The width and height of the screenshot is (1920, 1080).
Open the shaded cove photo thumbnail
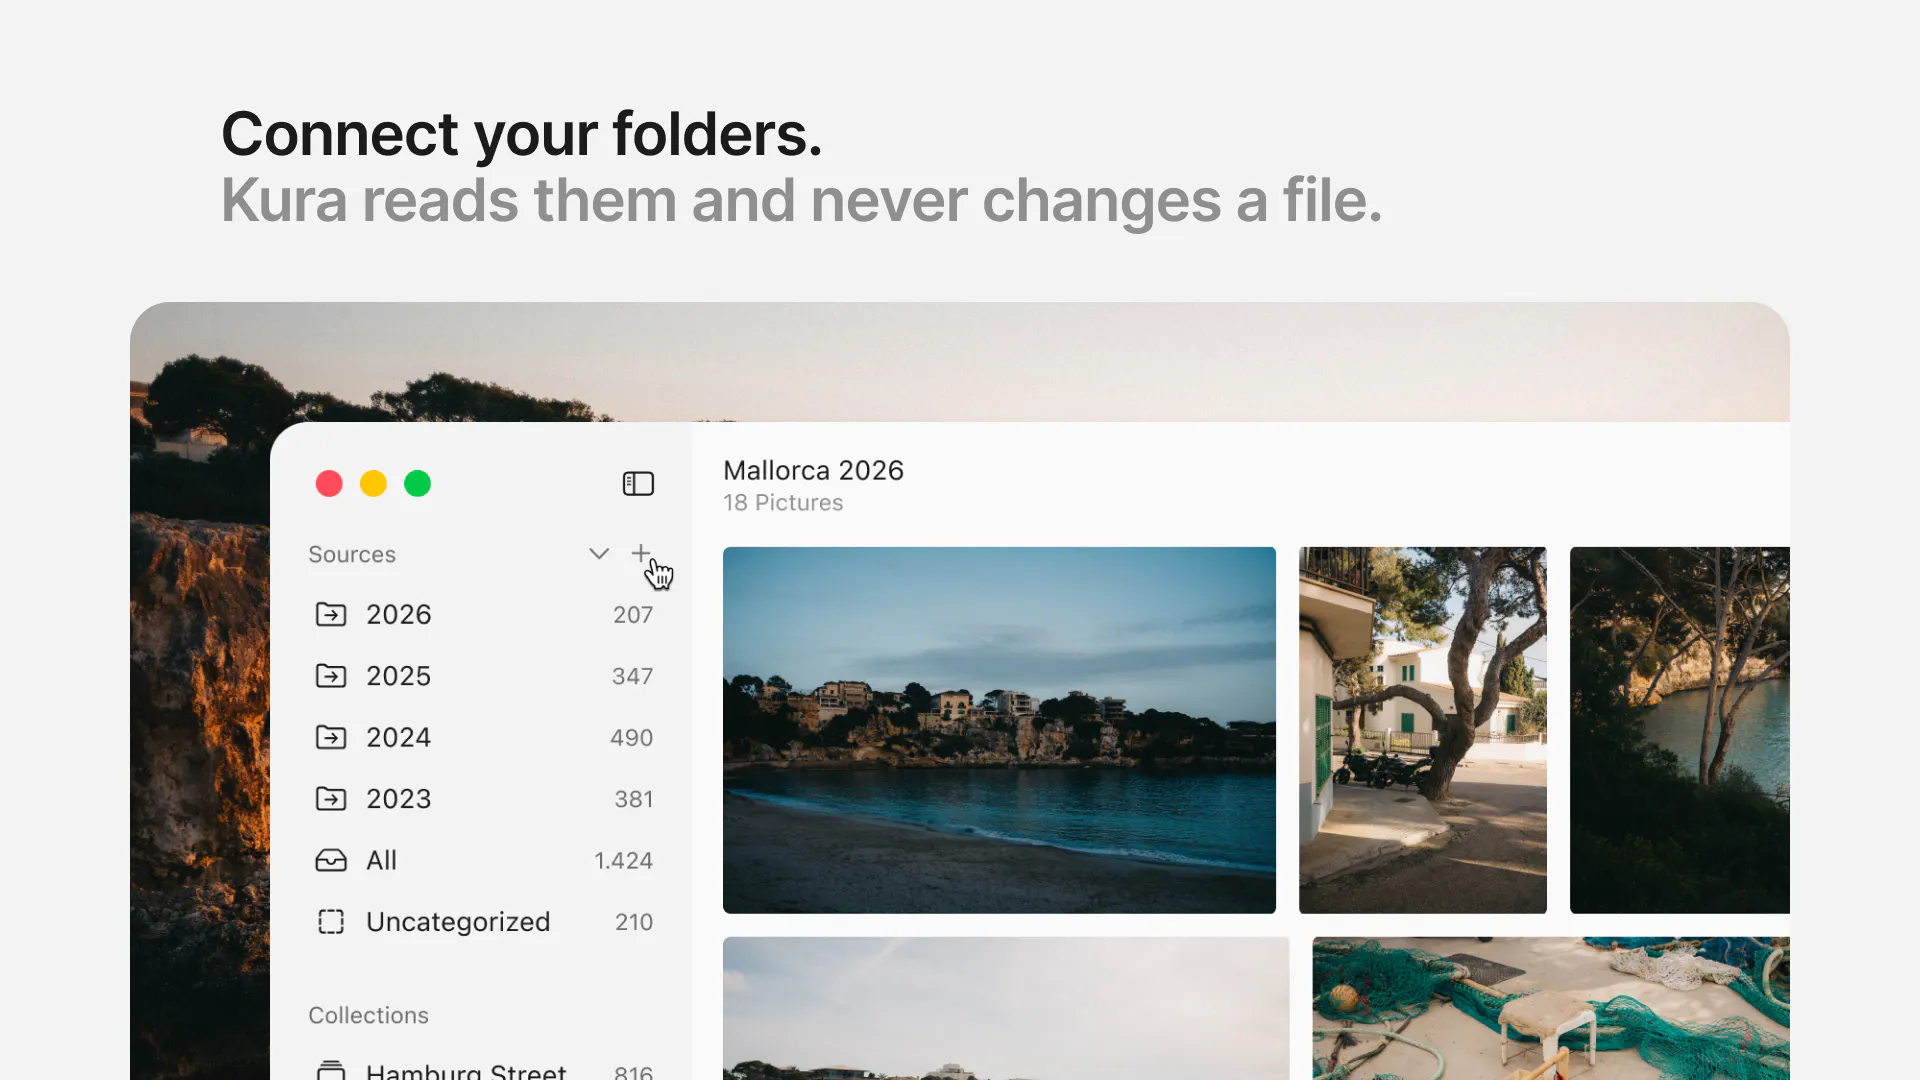tap(1679, 730)
